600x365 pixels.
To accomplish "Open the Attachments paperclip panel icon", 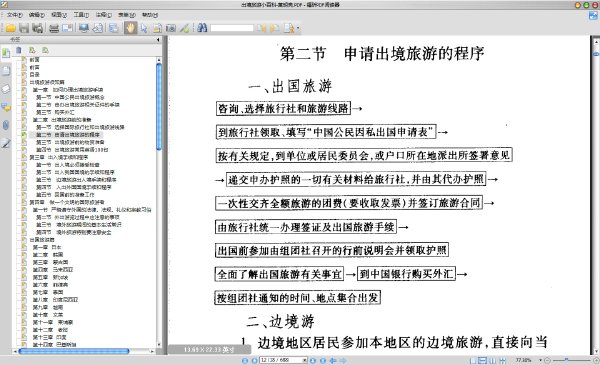I will pos(6,125).
